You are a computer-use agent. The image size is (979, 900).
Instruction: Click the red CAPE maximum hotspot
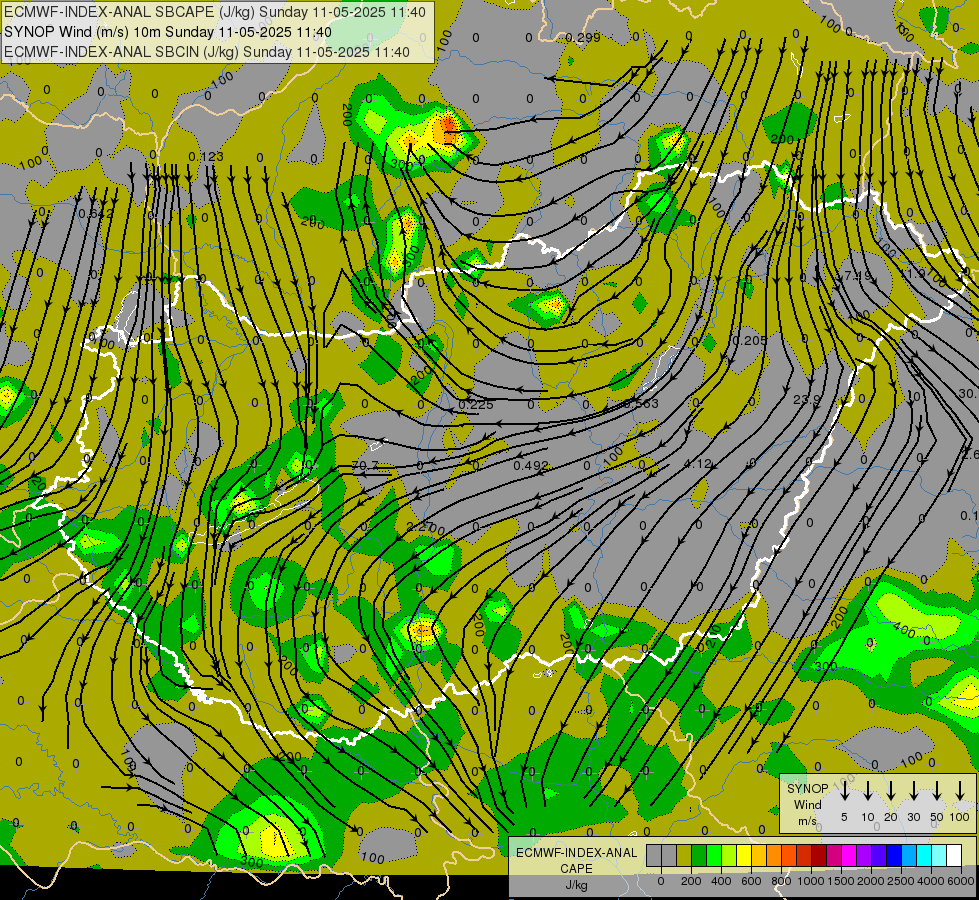pos(448,128)
